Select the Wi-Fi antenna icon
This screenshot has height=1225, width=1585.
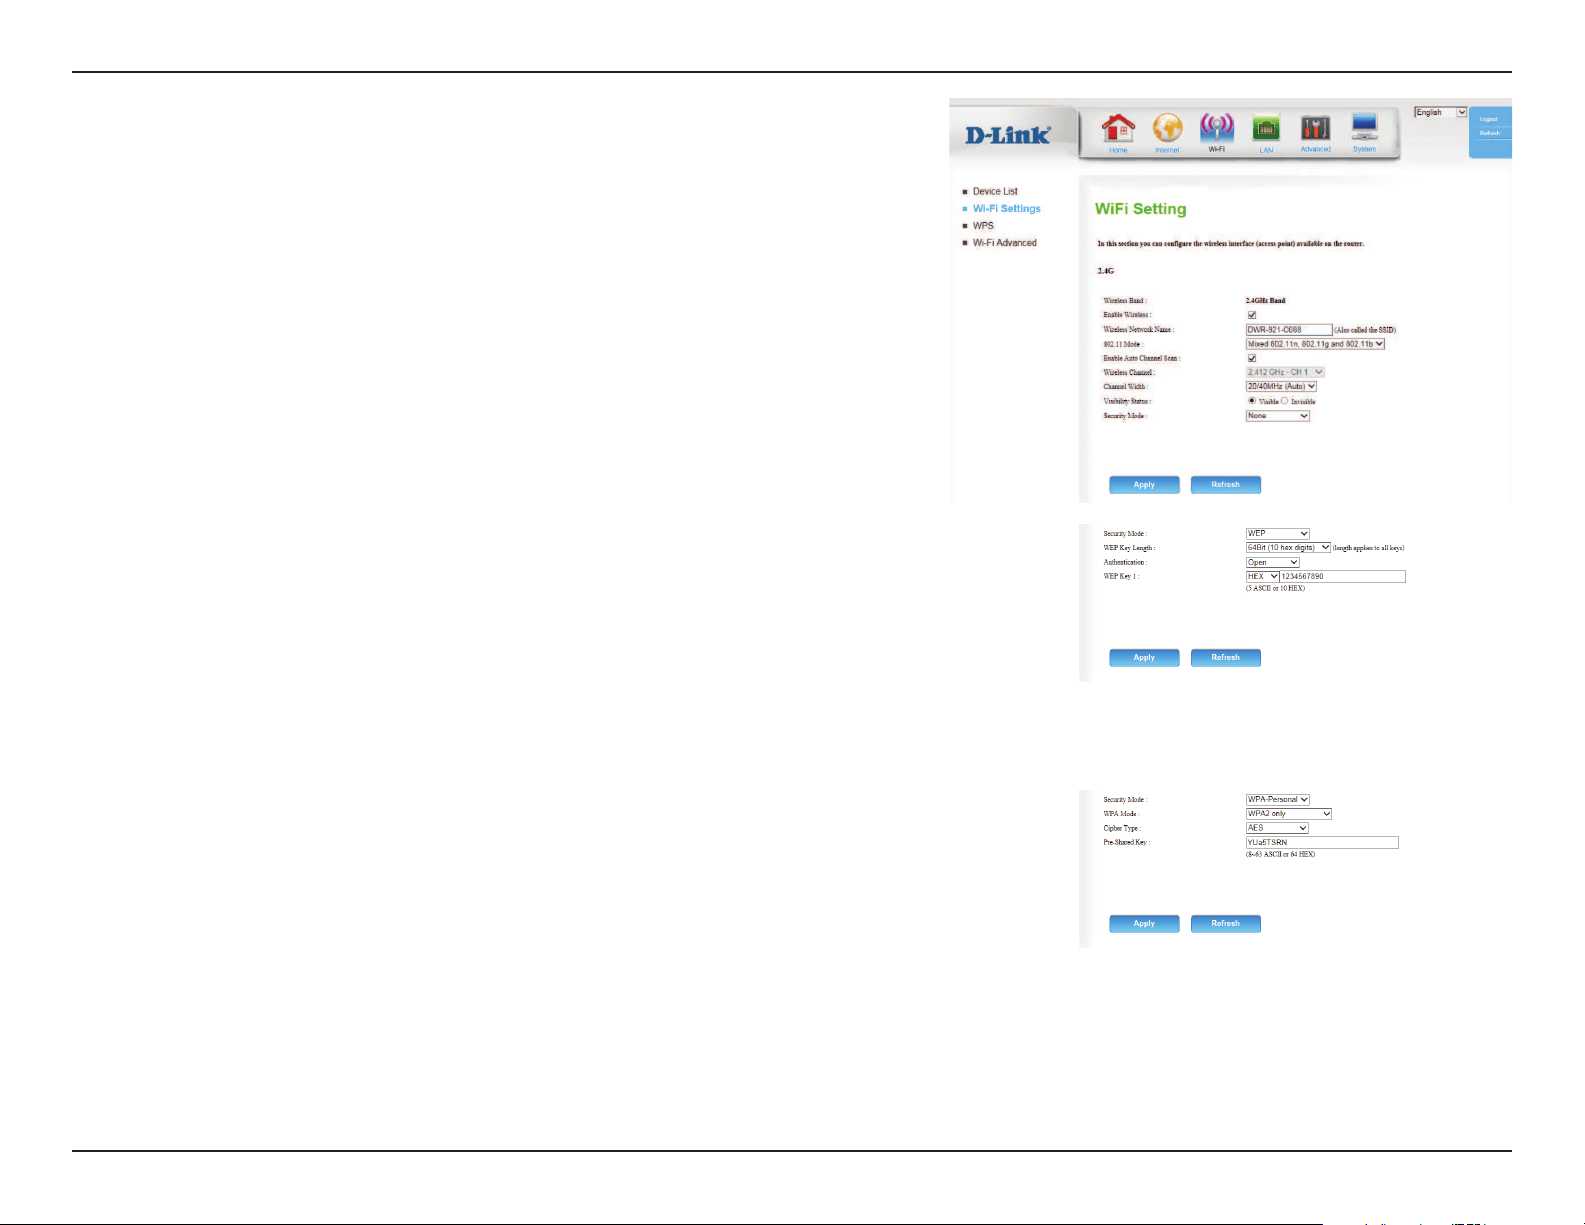tap(1216, 128)
